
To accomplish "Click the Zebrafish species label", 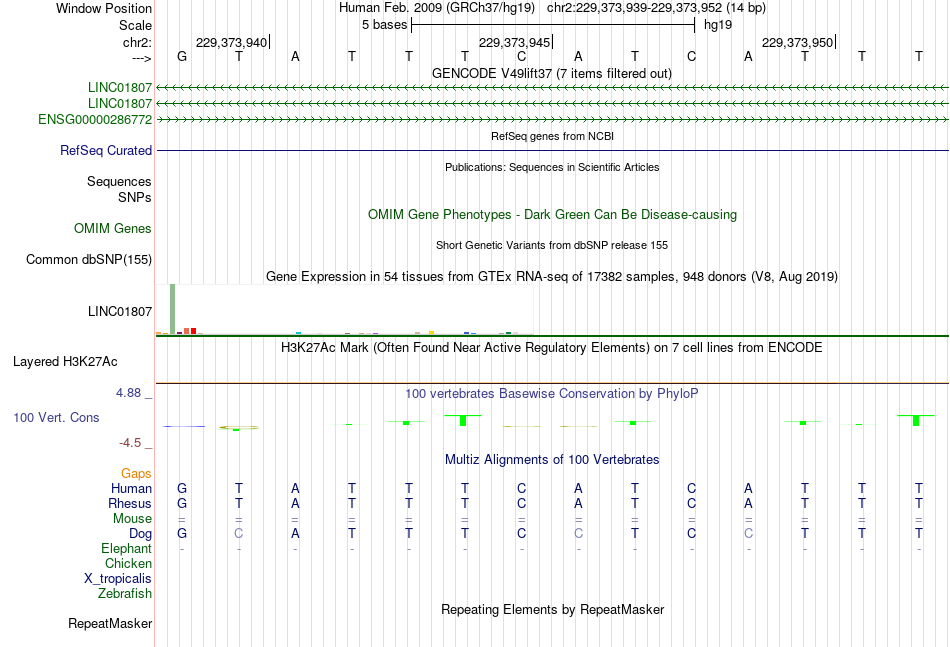I will point(125,594).
